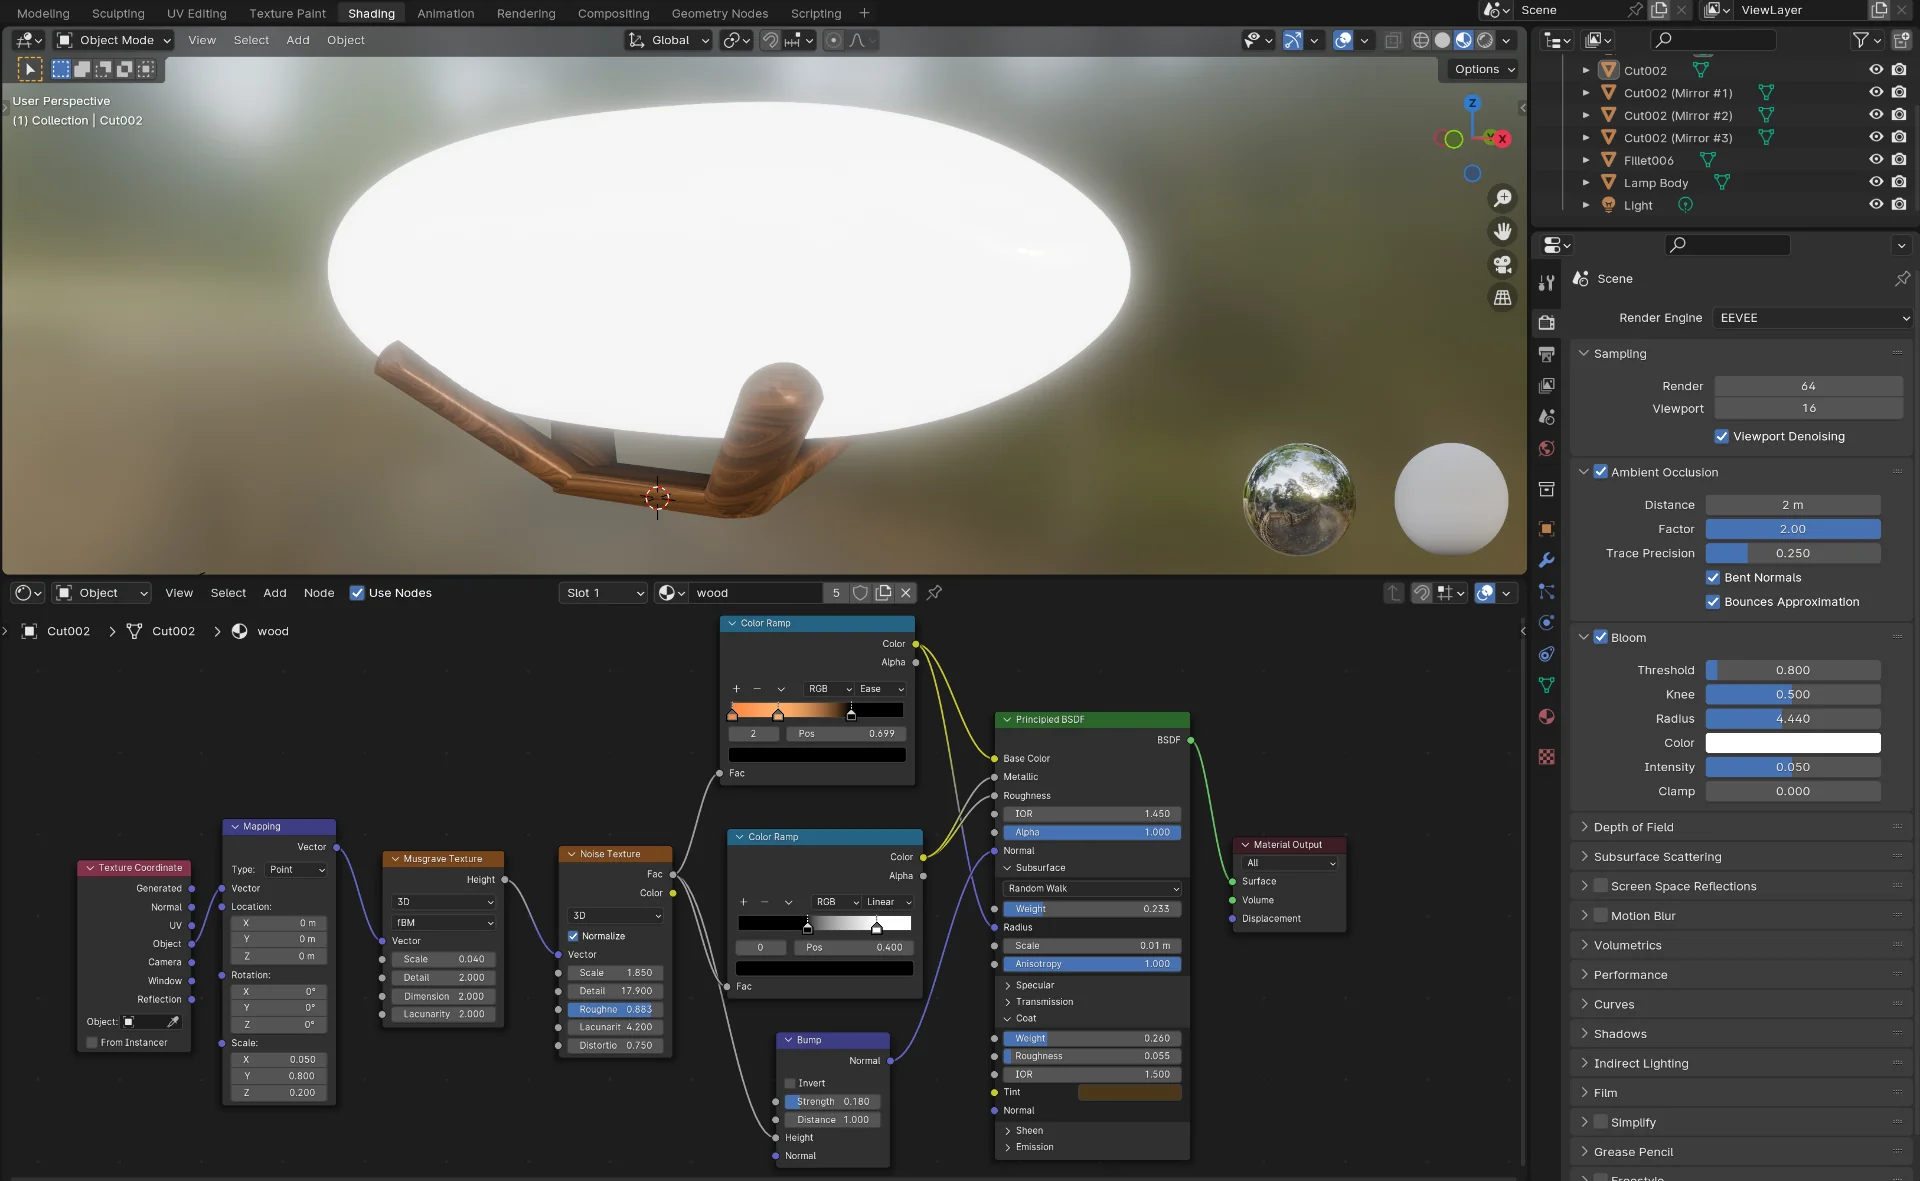Image resolution: width=1920 pixels, height=1181 pixels.
Task: Disable the Bent Normals checkbox
Action: tap(1713, 578)
